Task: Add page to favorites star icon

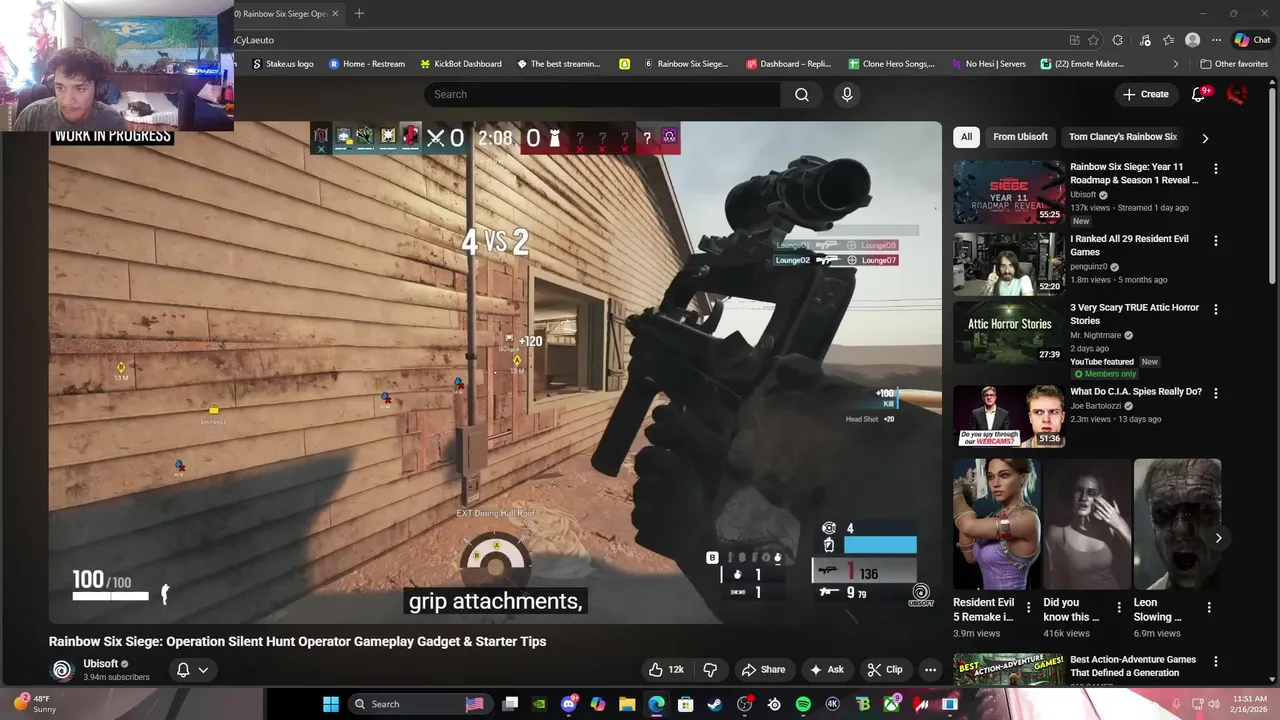Action: [x=1093, y=40]
